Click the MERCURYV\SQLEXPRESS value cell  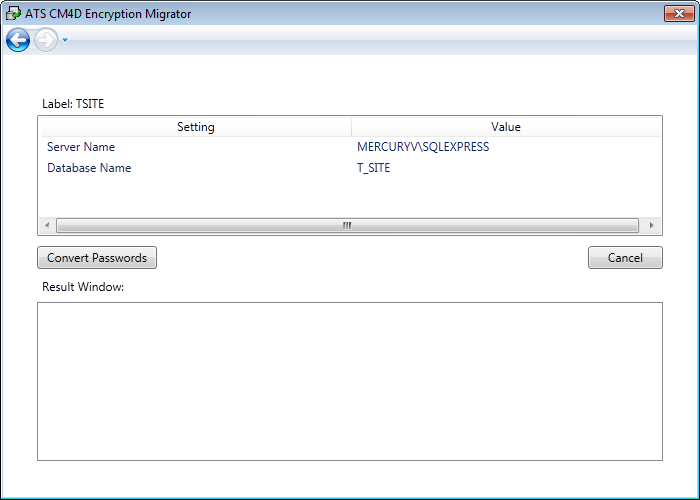click(422, 147)
